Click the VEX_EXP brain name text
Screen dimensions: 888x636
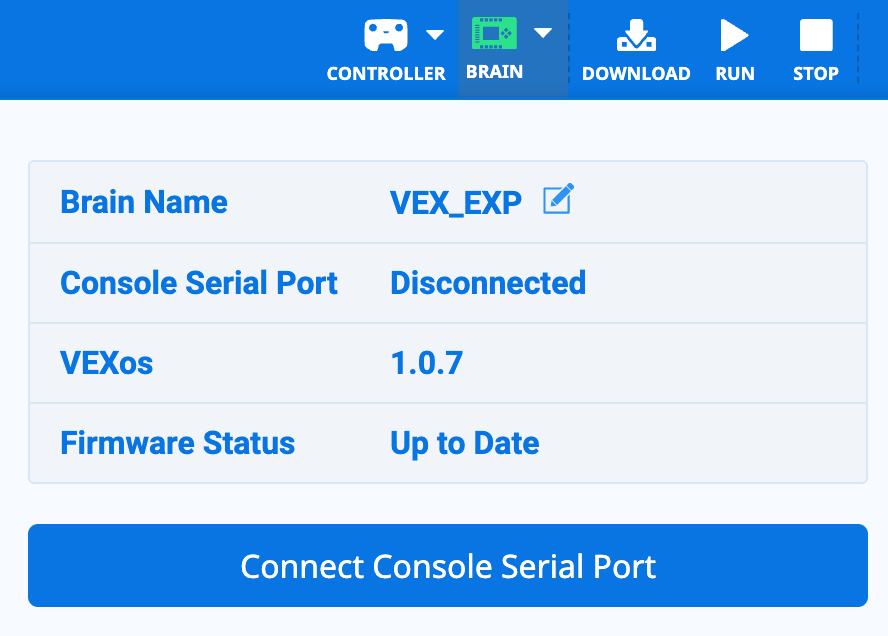(455, 201)
